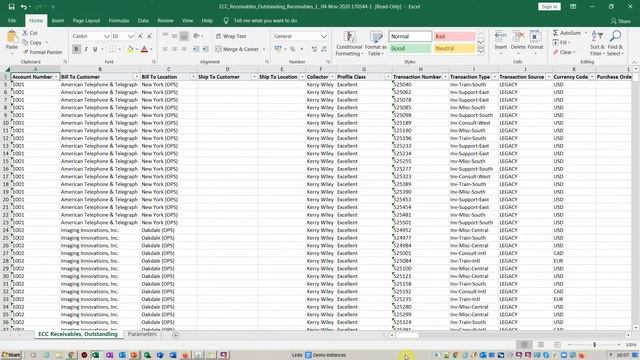This screenshot has height=360, width=640.
Task: Switch to the Formulas tab
Action: [119, 20]
